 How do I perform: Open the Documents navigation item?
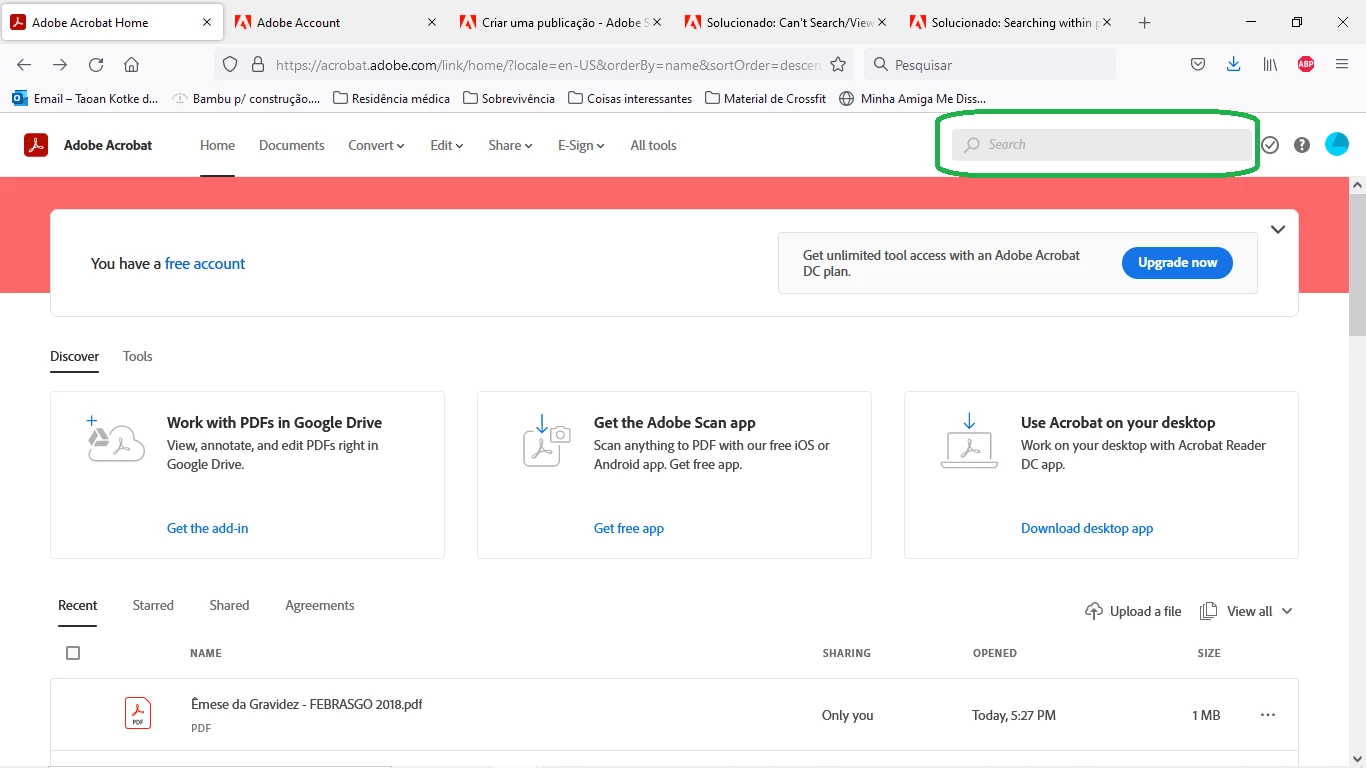(291, 145)
